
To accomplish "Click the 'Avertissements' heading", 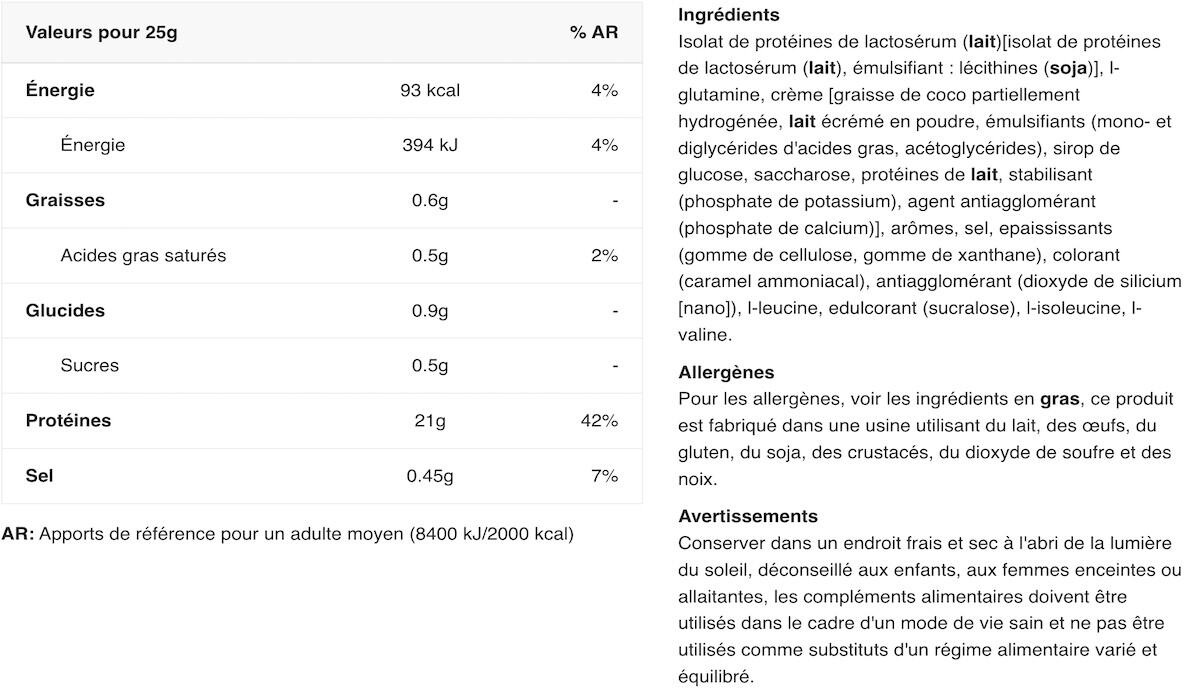I will pyautogui.click(x=748, y=516).
